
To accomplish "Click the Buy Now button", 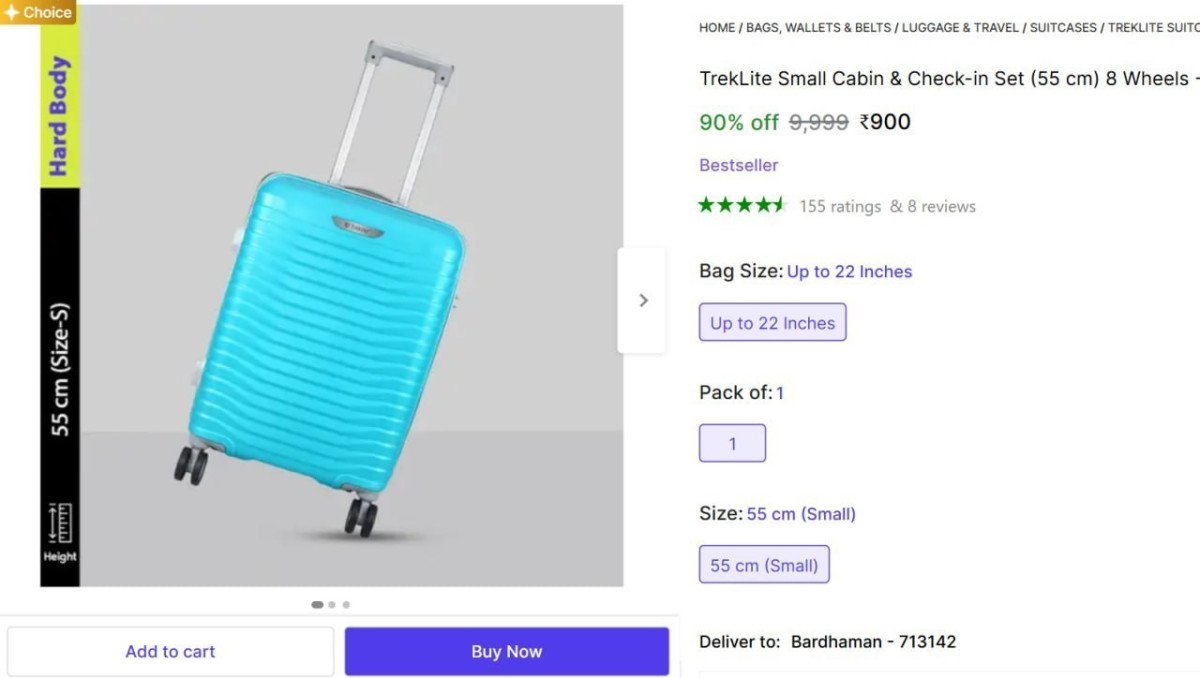I will 506,651.
